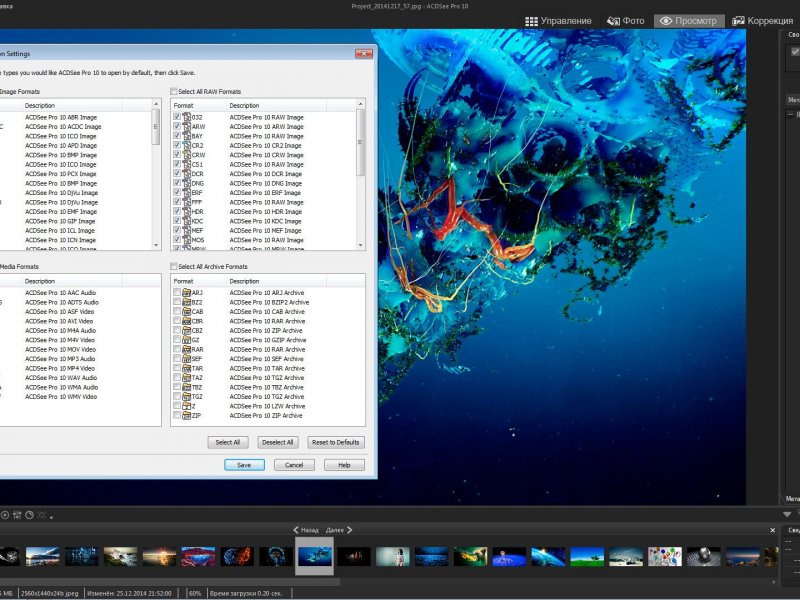Click the 032 format file icon

pyautogui.click(x=187, y=117)
